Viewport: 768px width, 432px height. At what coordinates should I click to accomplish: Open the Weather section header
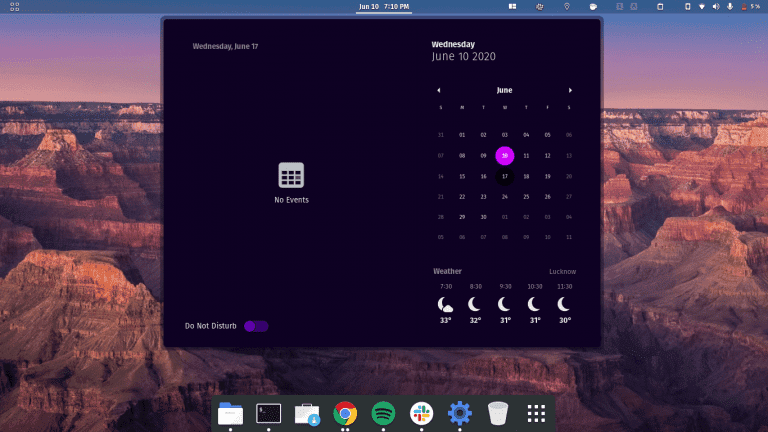tap(447, 271)
